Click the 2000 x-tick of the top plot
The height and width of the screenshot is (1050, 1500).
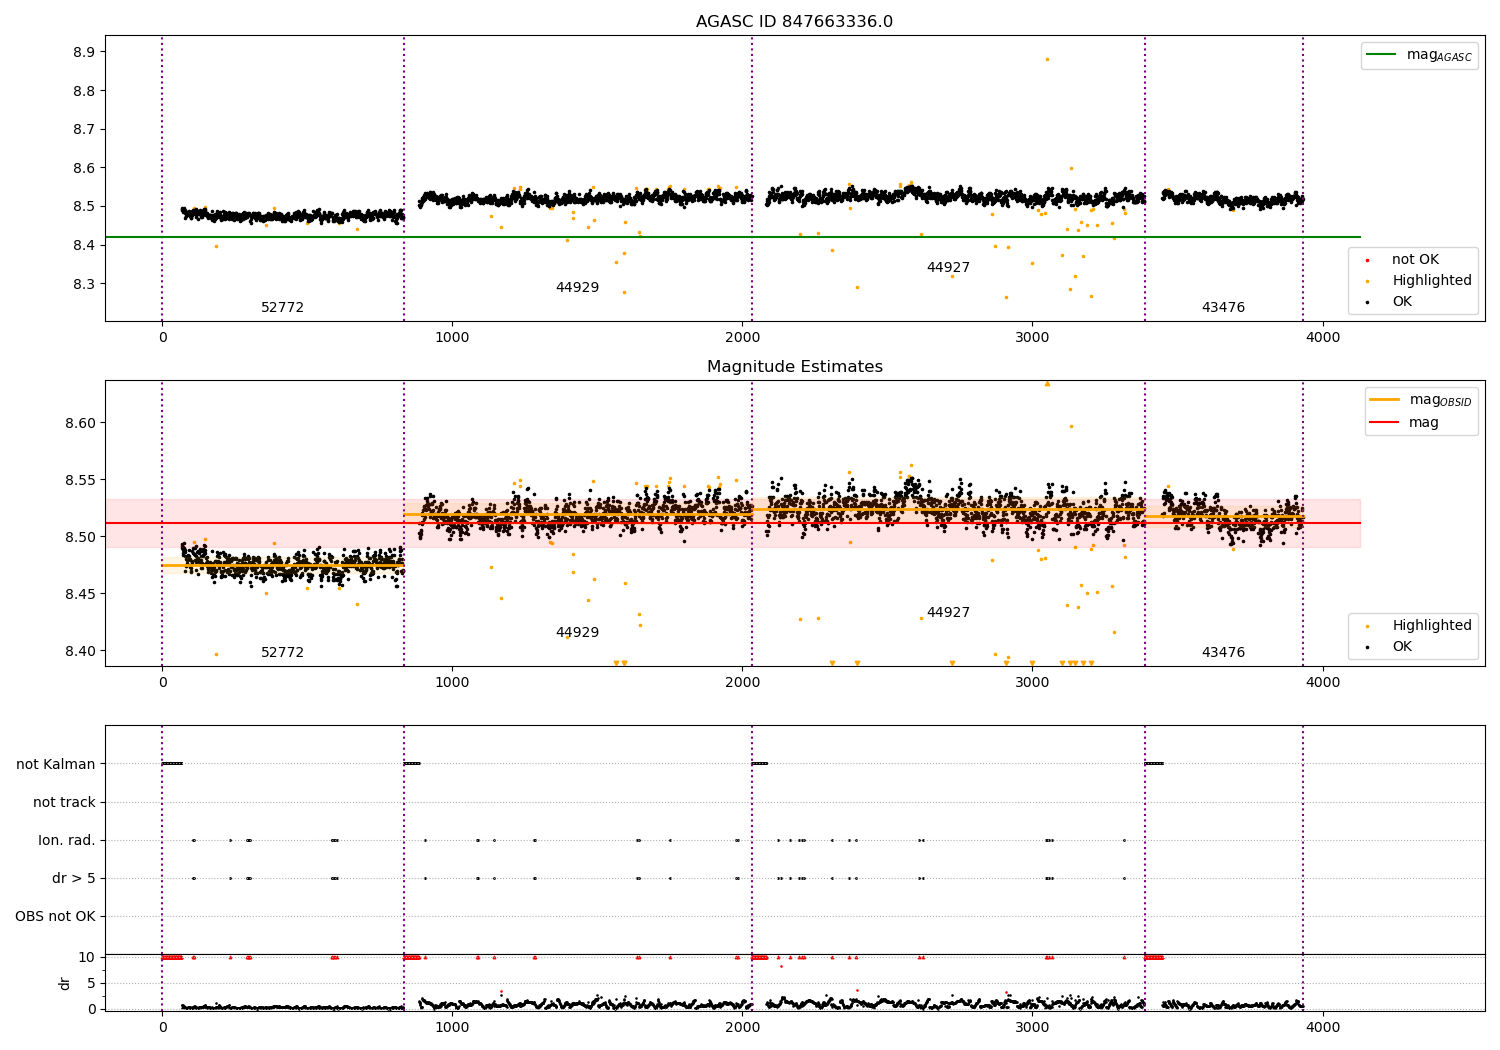coord(743,338)
